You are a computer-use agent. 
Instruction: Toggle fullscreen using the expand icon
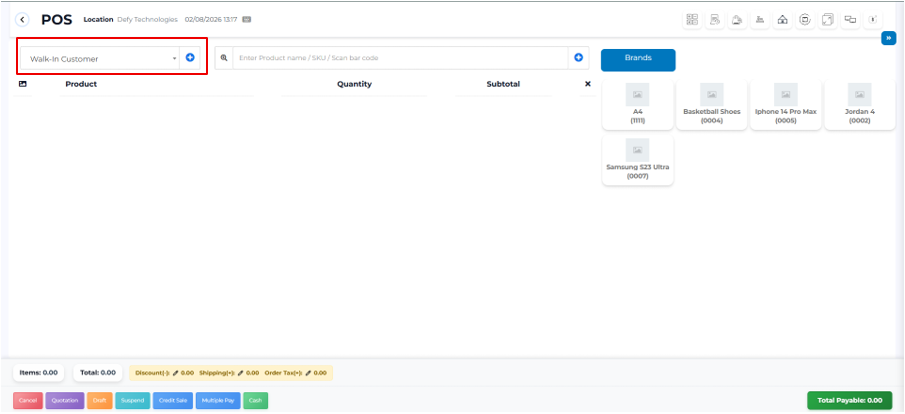point(827,19)
